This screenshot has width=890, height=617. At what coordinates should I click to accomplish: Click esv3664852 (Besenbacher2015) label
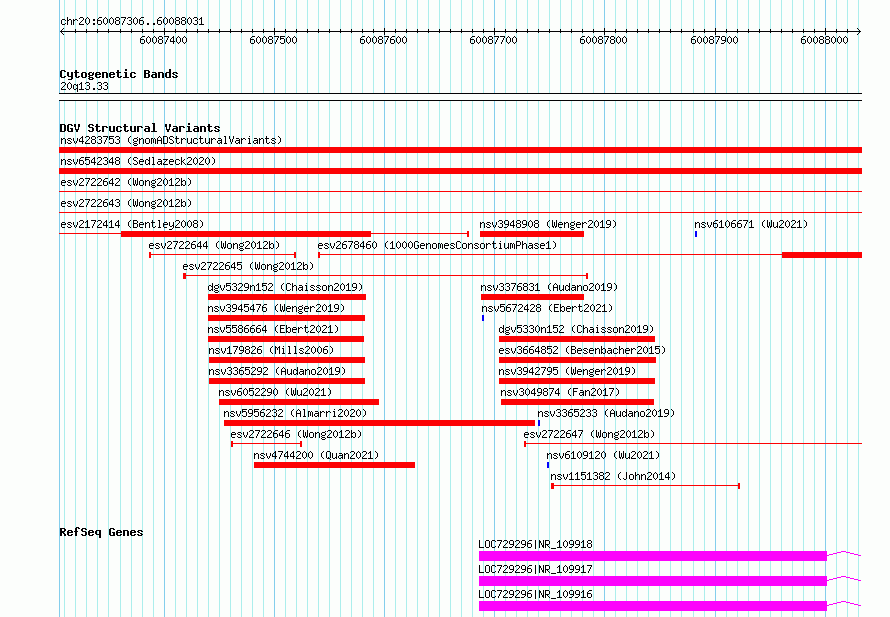(582, 350)
